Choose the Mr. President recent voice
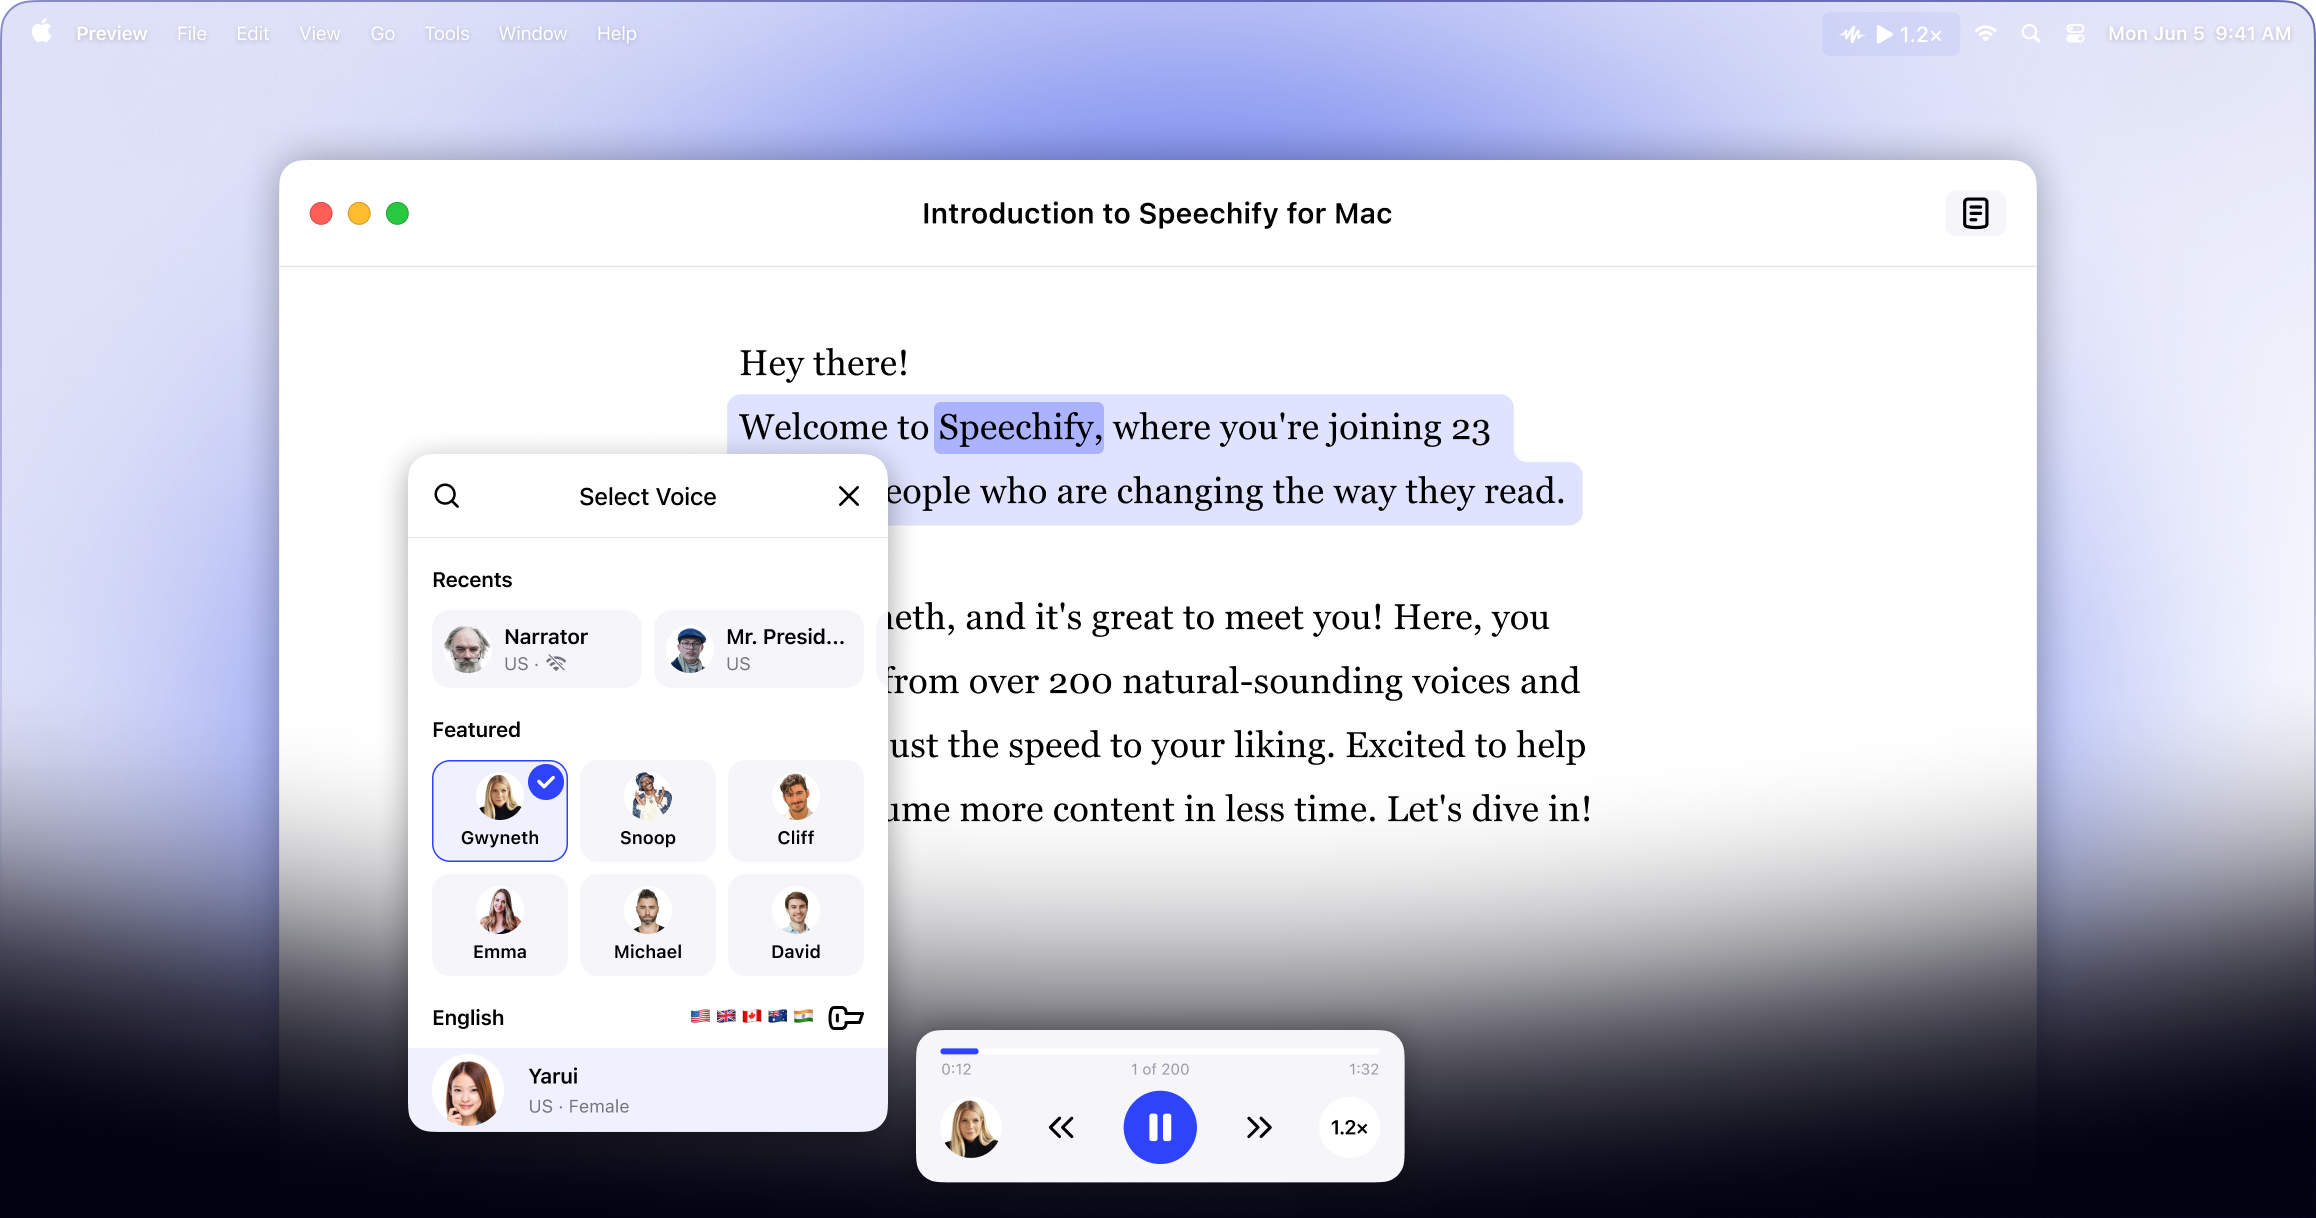Screen dimensions: 2316x1218 tap(759, 649)
